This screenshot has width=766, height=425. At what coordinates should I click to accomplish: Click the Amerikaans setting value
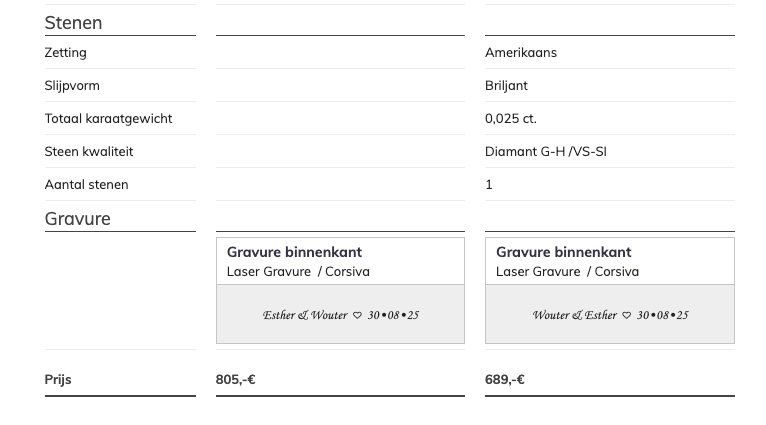[x=521, y=52]
